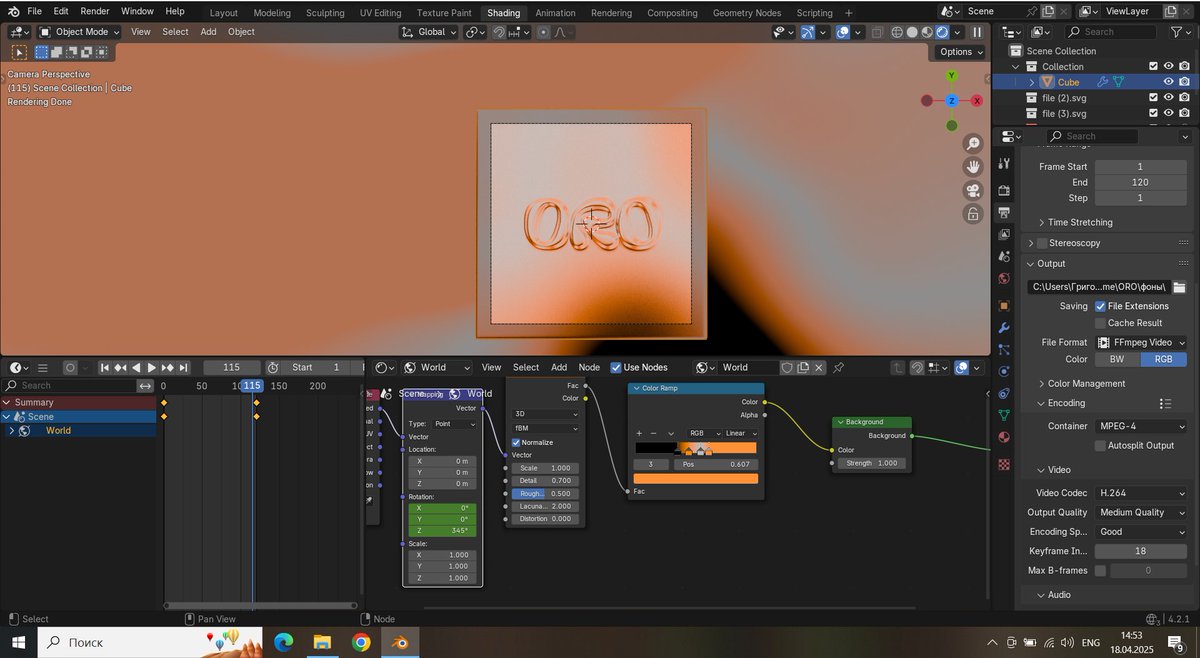Unlink the World datablock with X icon
Viewport: 1200px width, 658px height.
click(819, 368)
